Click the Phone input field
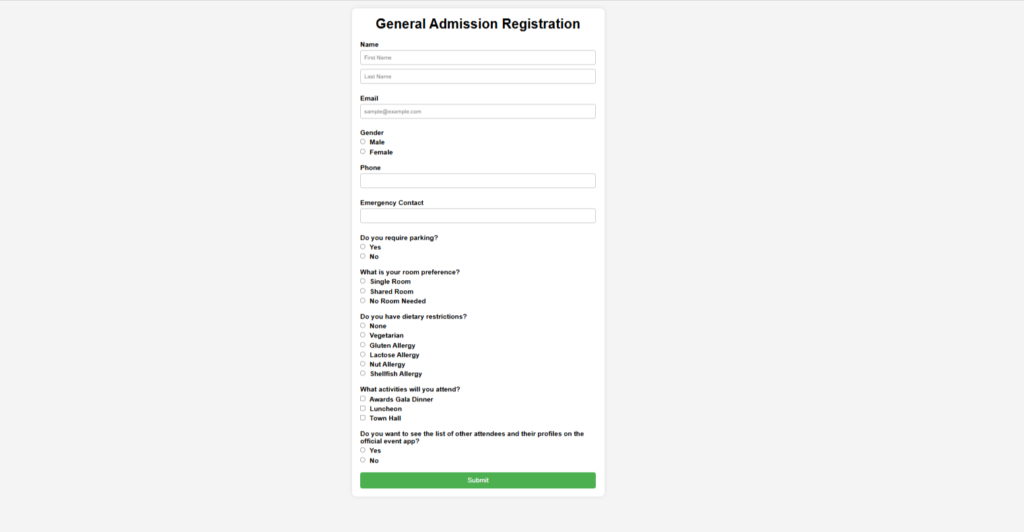Viewport: 1024px width, 532px height. point(477,181)
